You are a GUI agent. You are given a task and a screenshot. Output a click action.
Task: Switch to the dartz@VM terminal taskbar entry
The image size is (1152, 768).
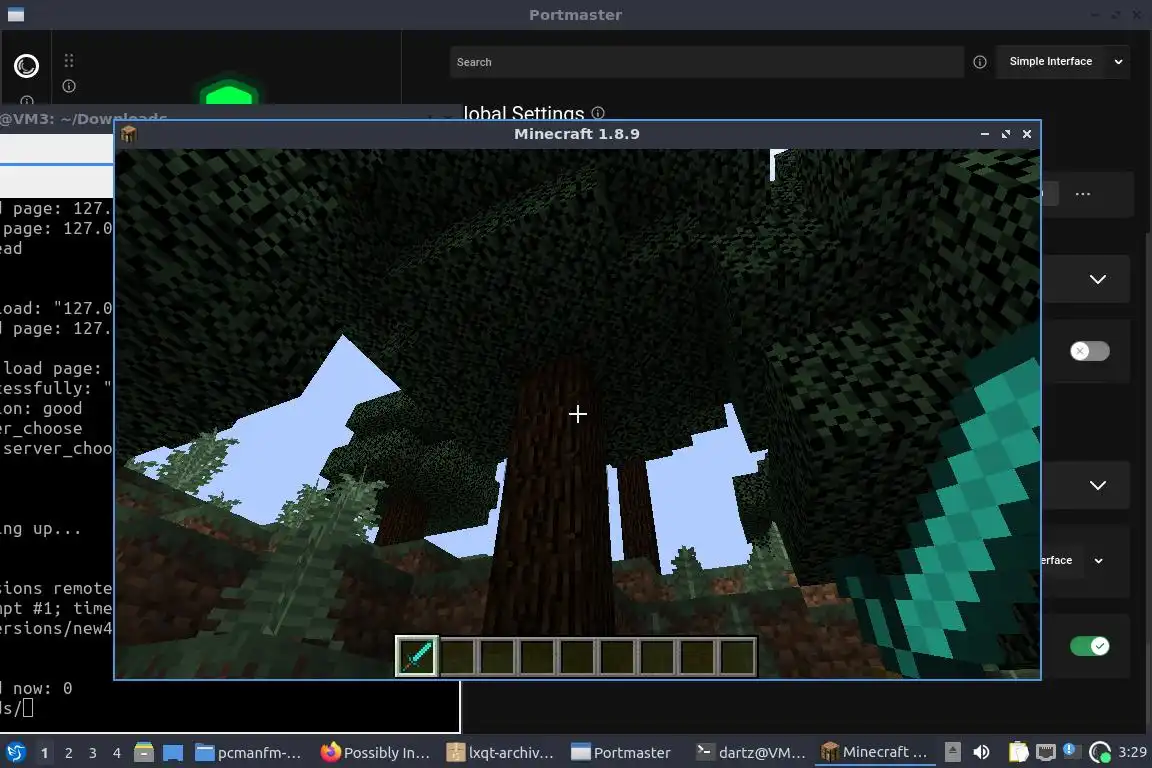(751, 753)
